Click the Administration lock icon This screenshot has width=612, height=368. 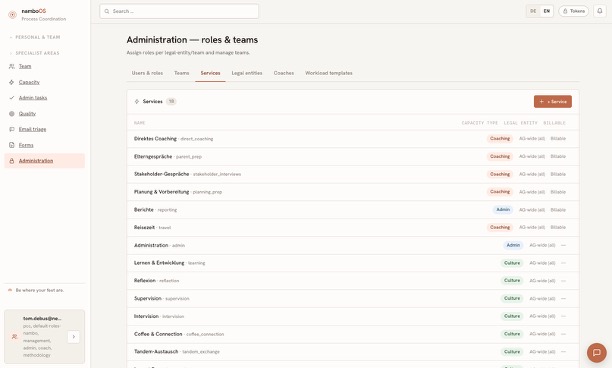(x=12, y=161)
